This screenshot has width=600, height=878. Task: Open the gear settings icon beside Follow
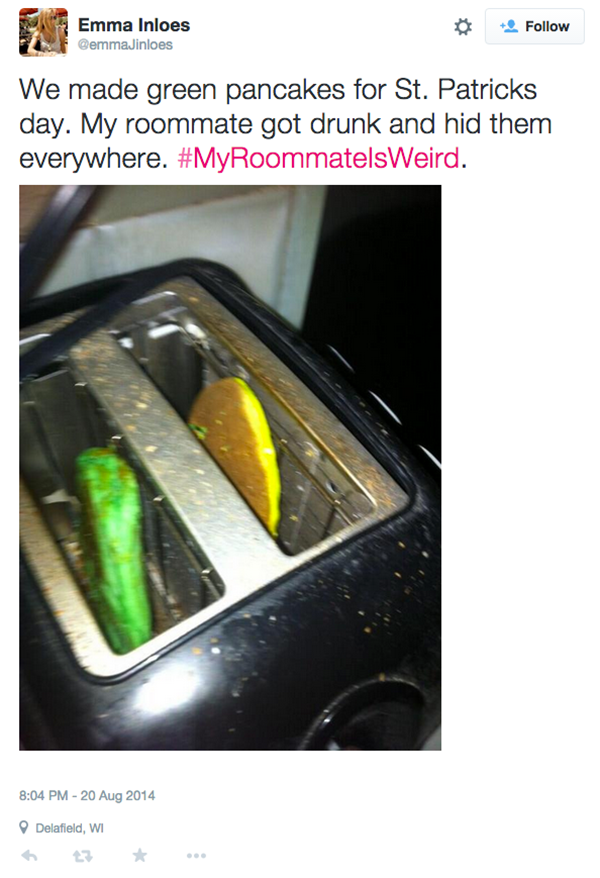coord(463,26)
